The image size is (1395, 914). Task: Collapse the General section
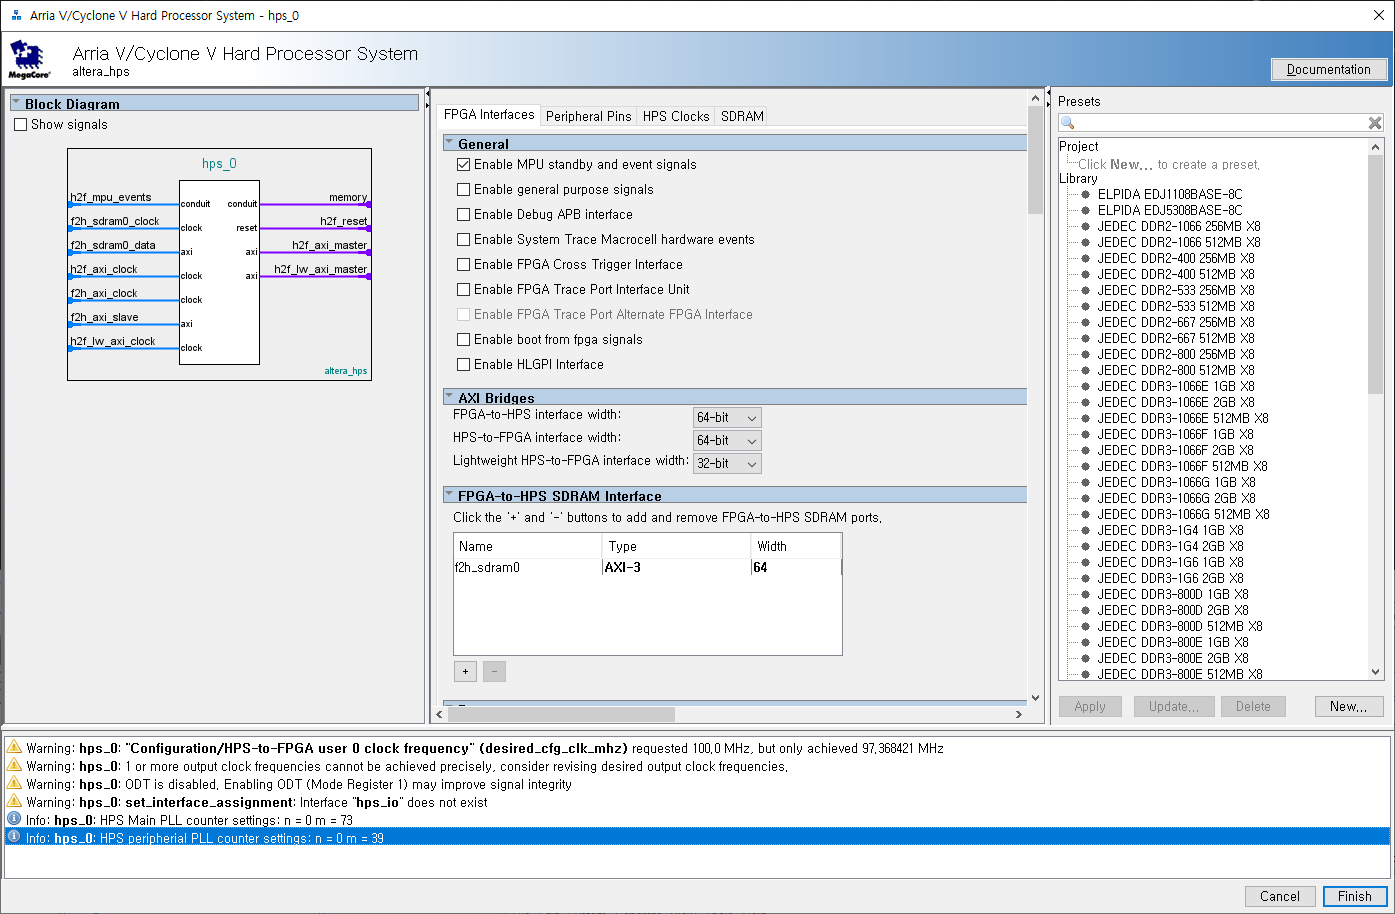[449, 144]
